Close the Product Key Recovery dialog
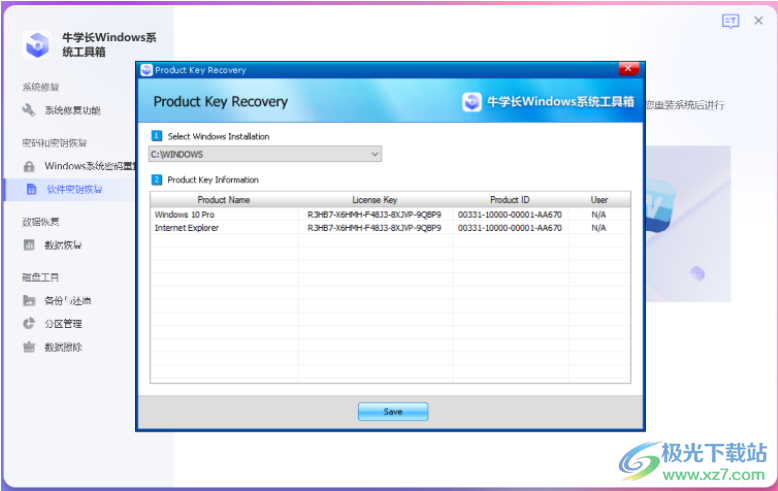Viewport: 778px width, 491px height. coord(628,68)
